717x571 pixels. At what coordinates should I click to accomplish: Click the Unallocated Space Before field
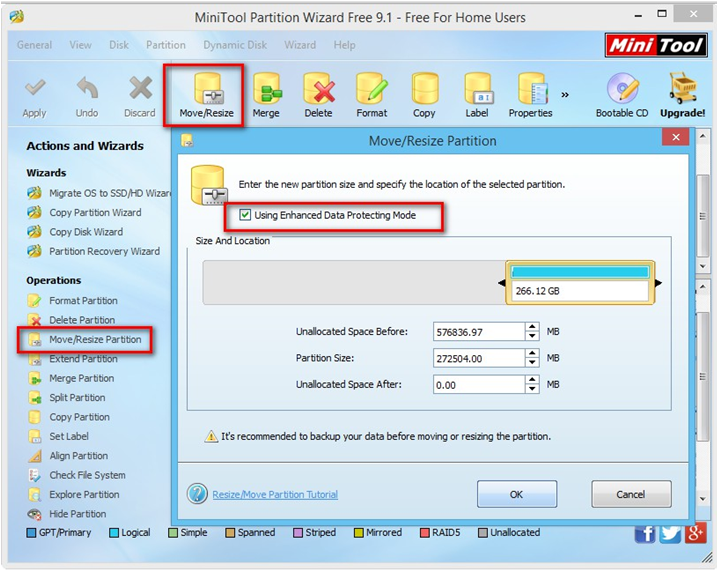click(479, 332)
